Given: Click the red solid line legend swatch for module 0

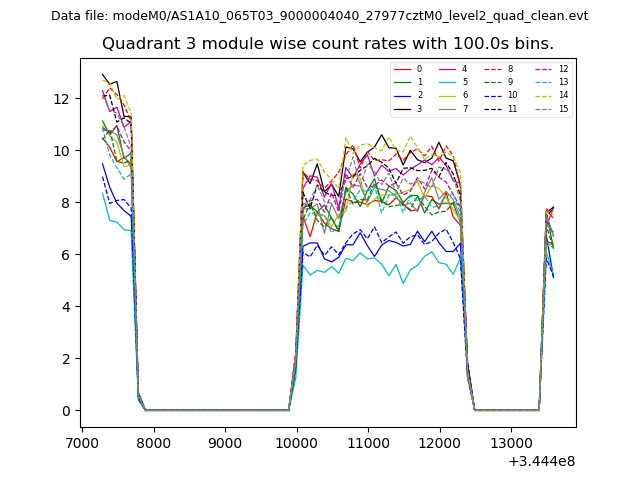Looking at the screenshot, I should [402, 69].
